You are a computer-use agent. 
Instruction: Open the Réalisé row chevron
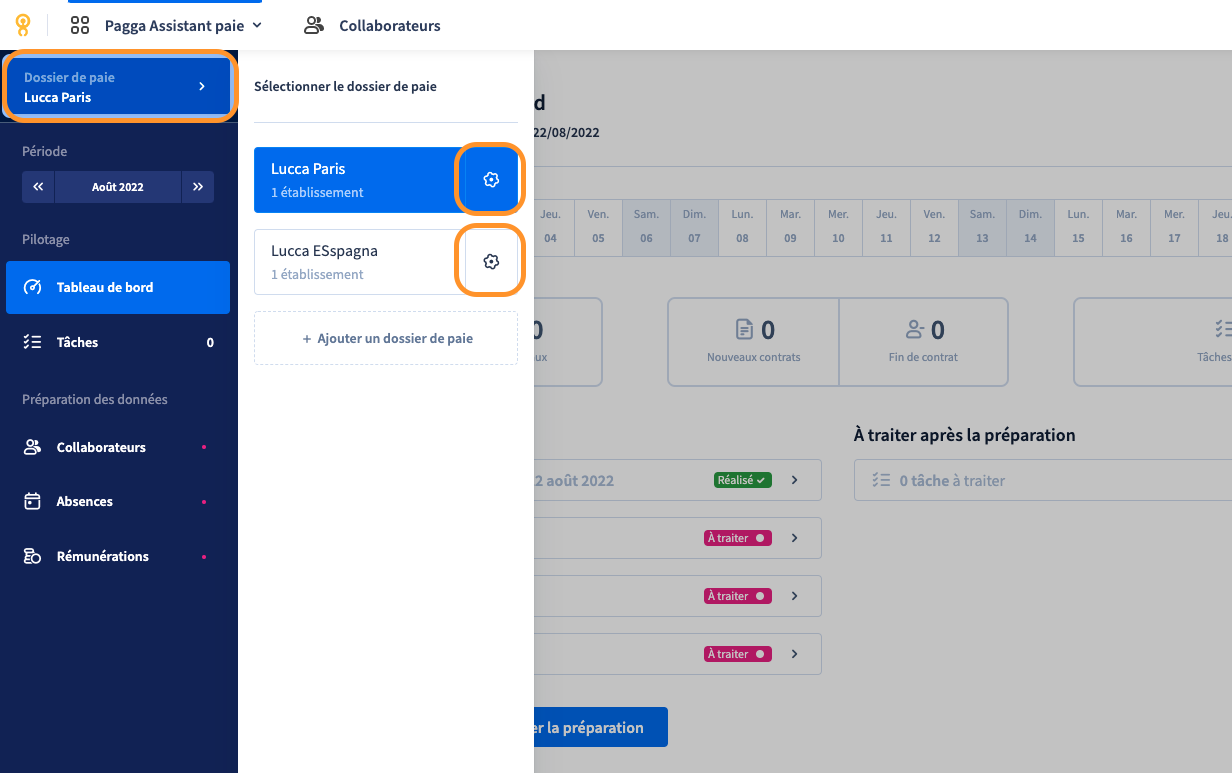[x=795, y=480]
